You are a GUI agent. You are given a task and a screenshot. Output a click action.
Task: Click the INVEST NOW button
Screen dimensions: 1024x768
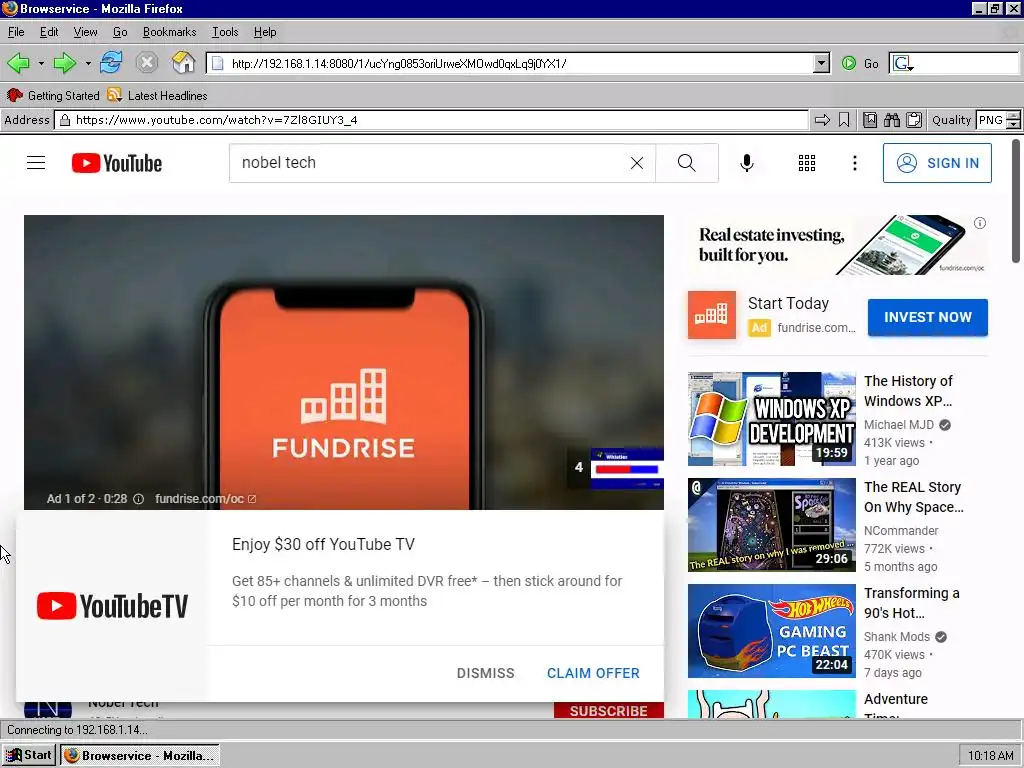pyautogui.click(x=927, y=317)
